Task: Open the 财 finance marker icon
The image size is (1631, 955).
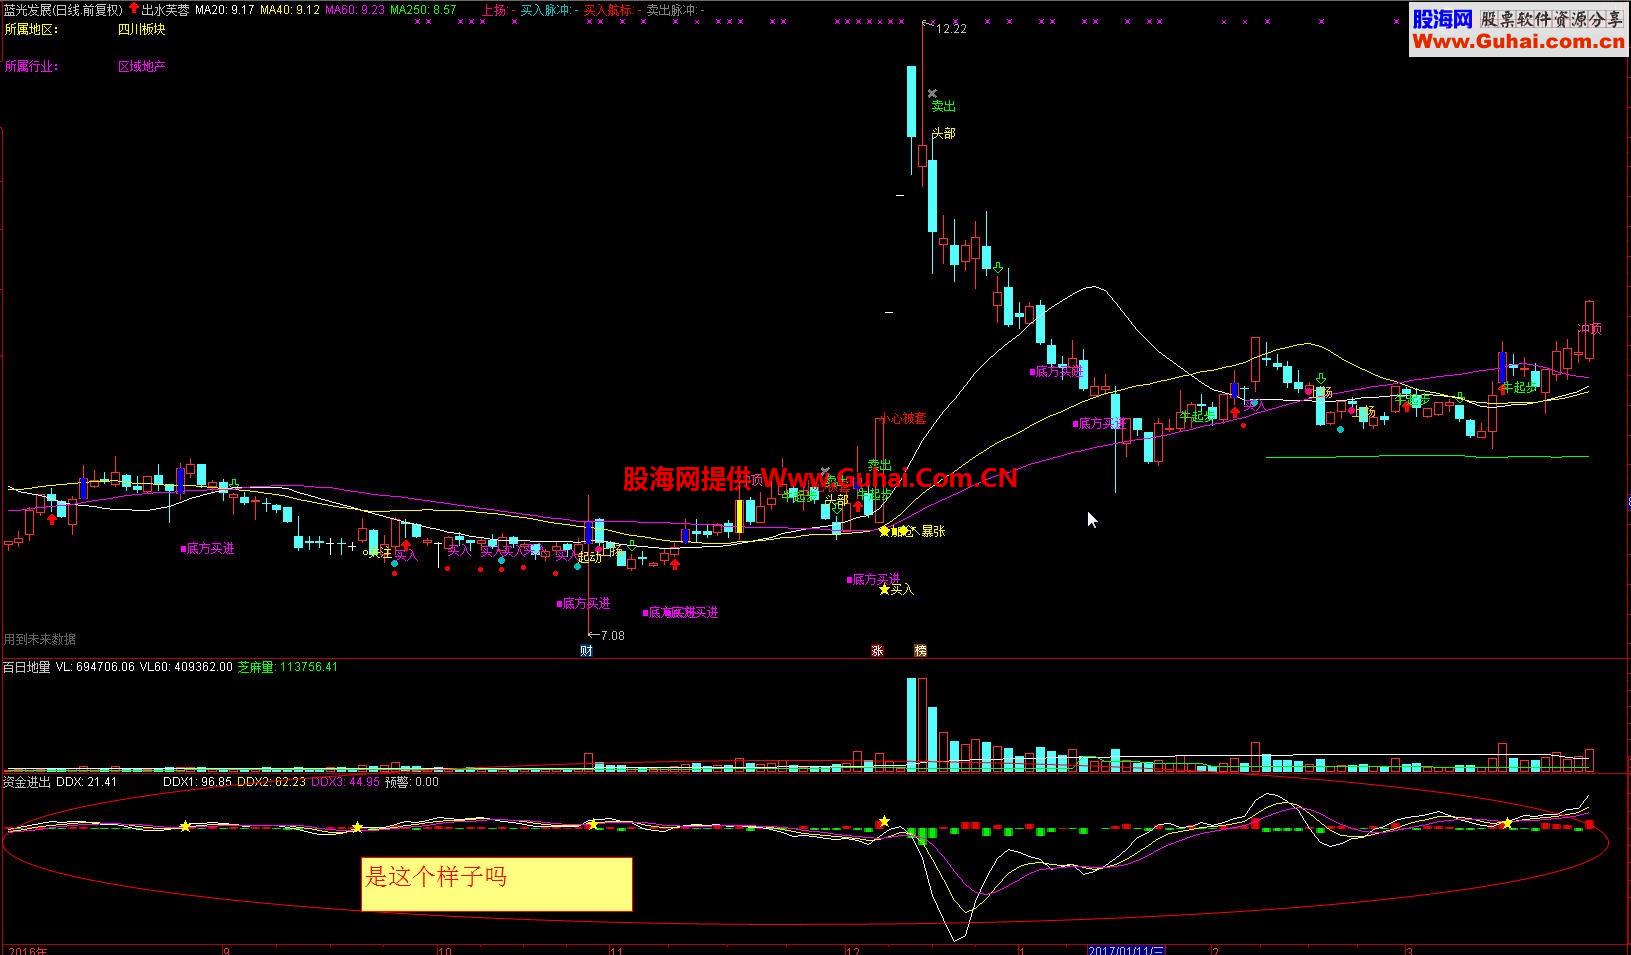Action: pyautogui.click(x=586, y=650)
